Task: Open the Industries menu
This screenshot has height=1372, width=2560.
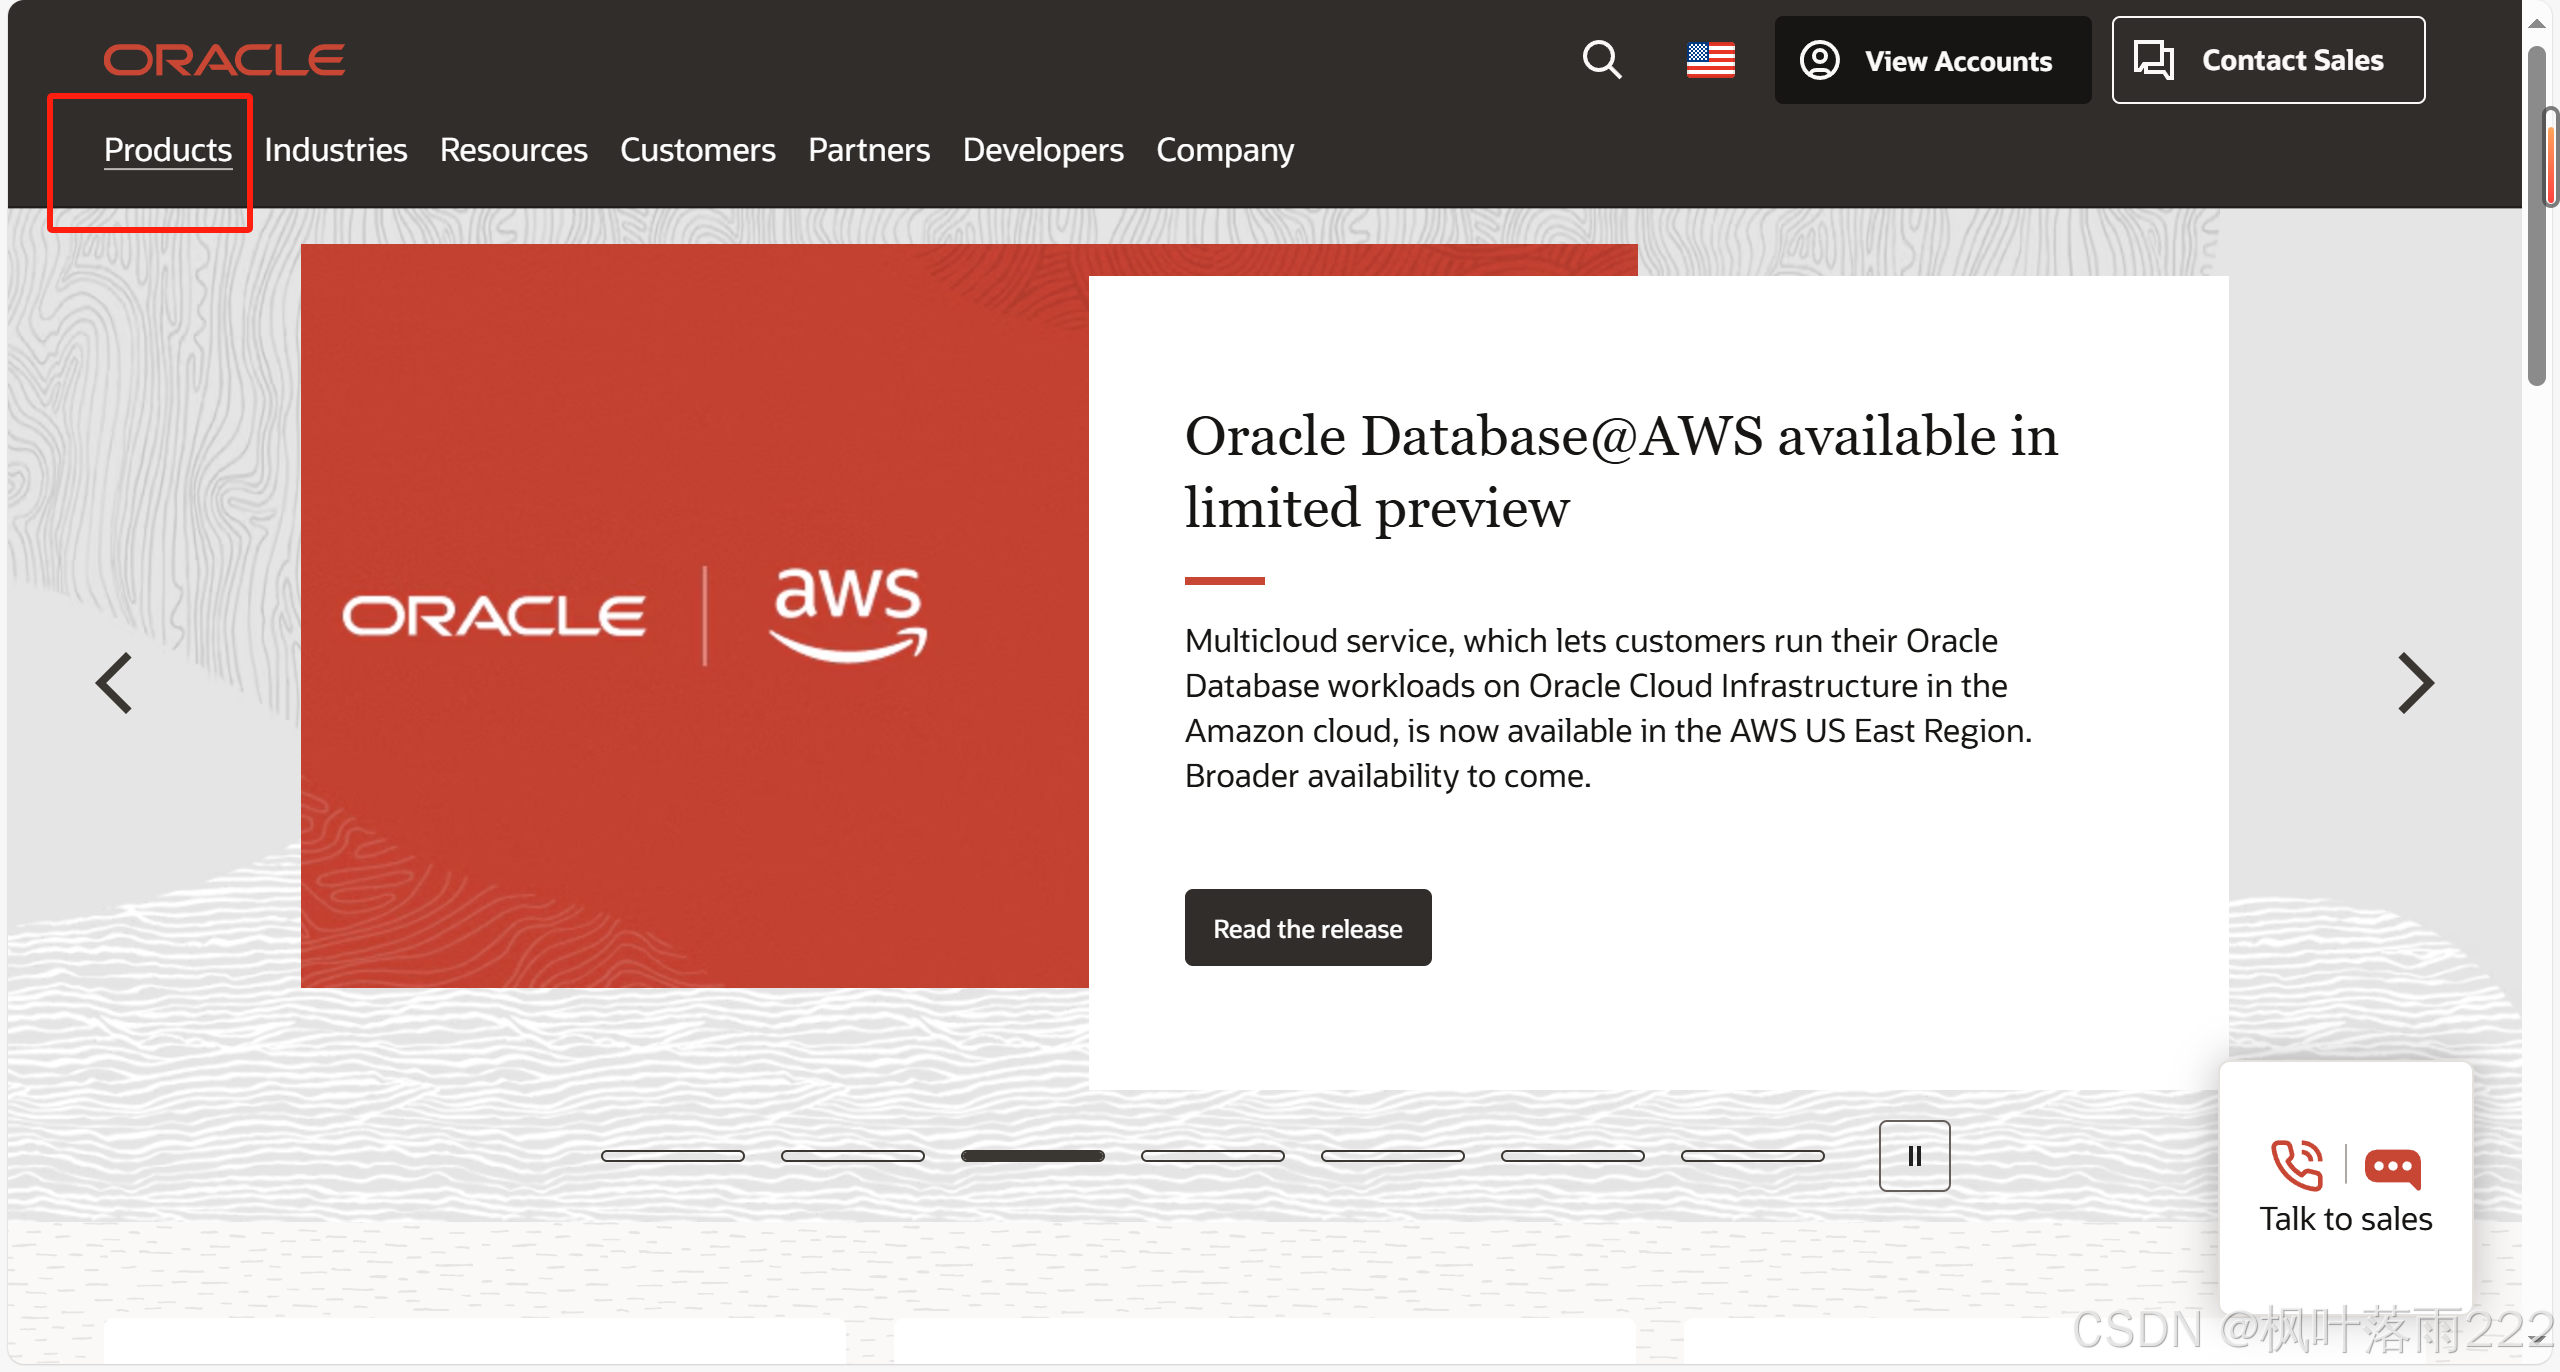Action: 336,150
